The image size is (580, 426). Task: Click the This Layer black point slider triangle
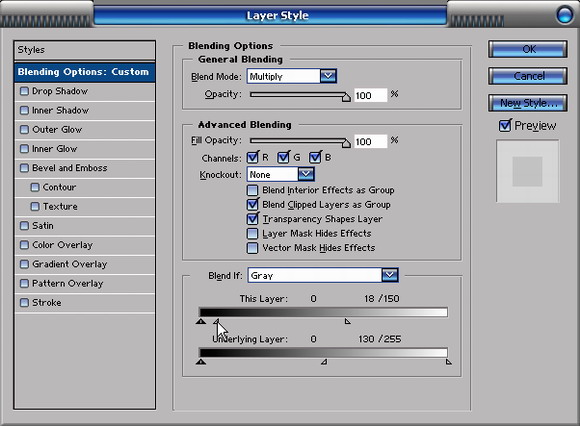201,321
